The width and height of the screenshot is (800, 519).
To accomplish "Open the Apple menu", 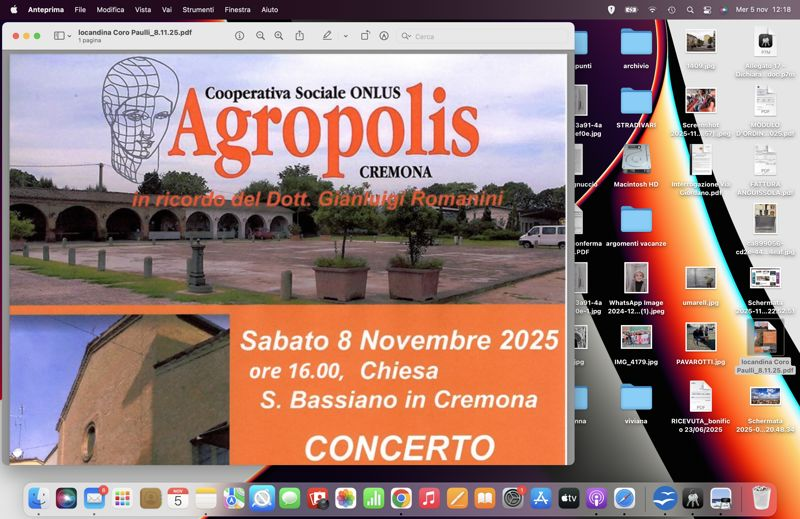I will point(13,9).
